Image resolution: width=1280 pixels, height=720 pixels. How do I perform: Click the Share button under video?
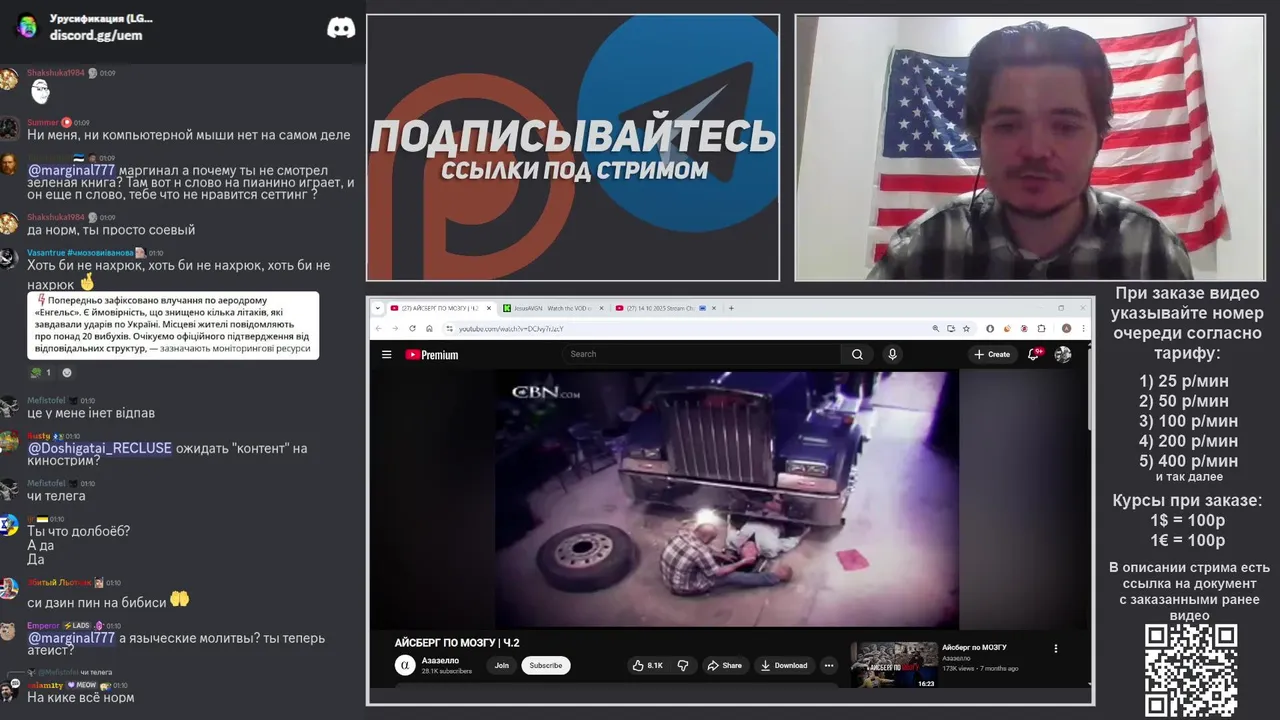tap(725, 665)
